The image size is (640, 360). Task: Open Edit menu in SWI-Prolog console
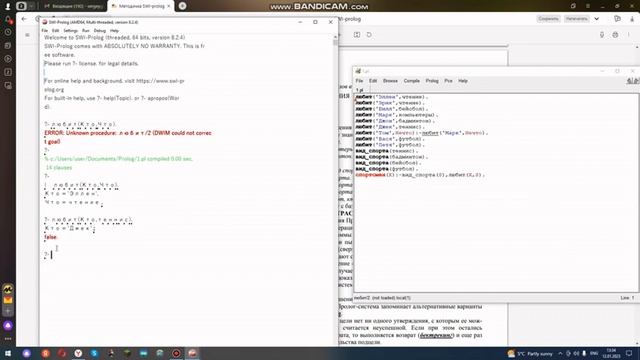pyautogui.click(x=56, y=31)
